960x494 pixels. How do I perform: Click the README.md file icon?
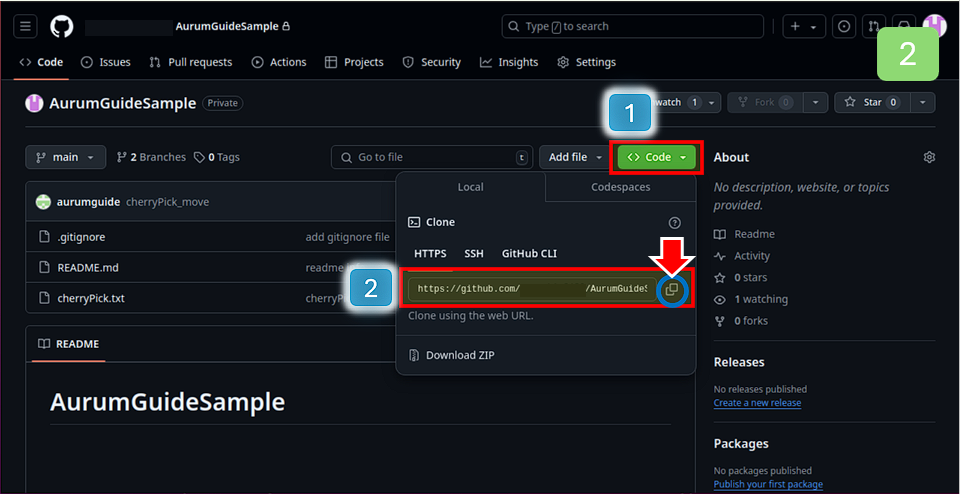coord(43,268)
